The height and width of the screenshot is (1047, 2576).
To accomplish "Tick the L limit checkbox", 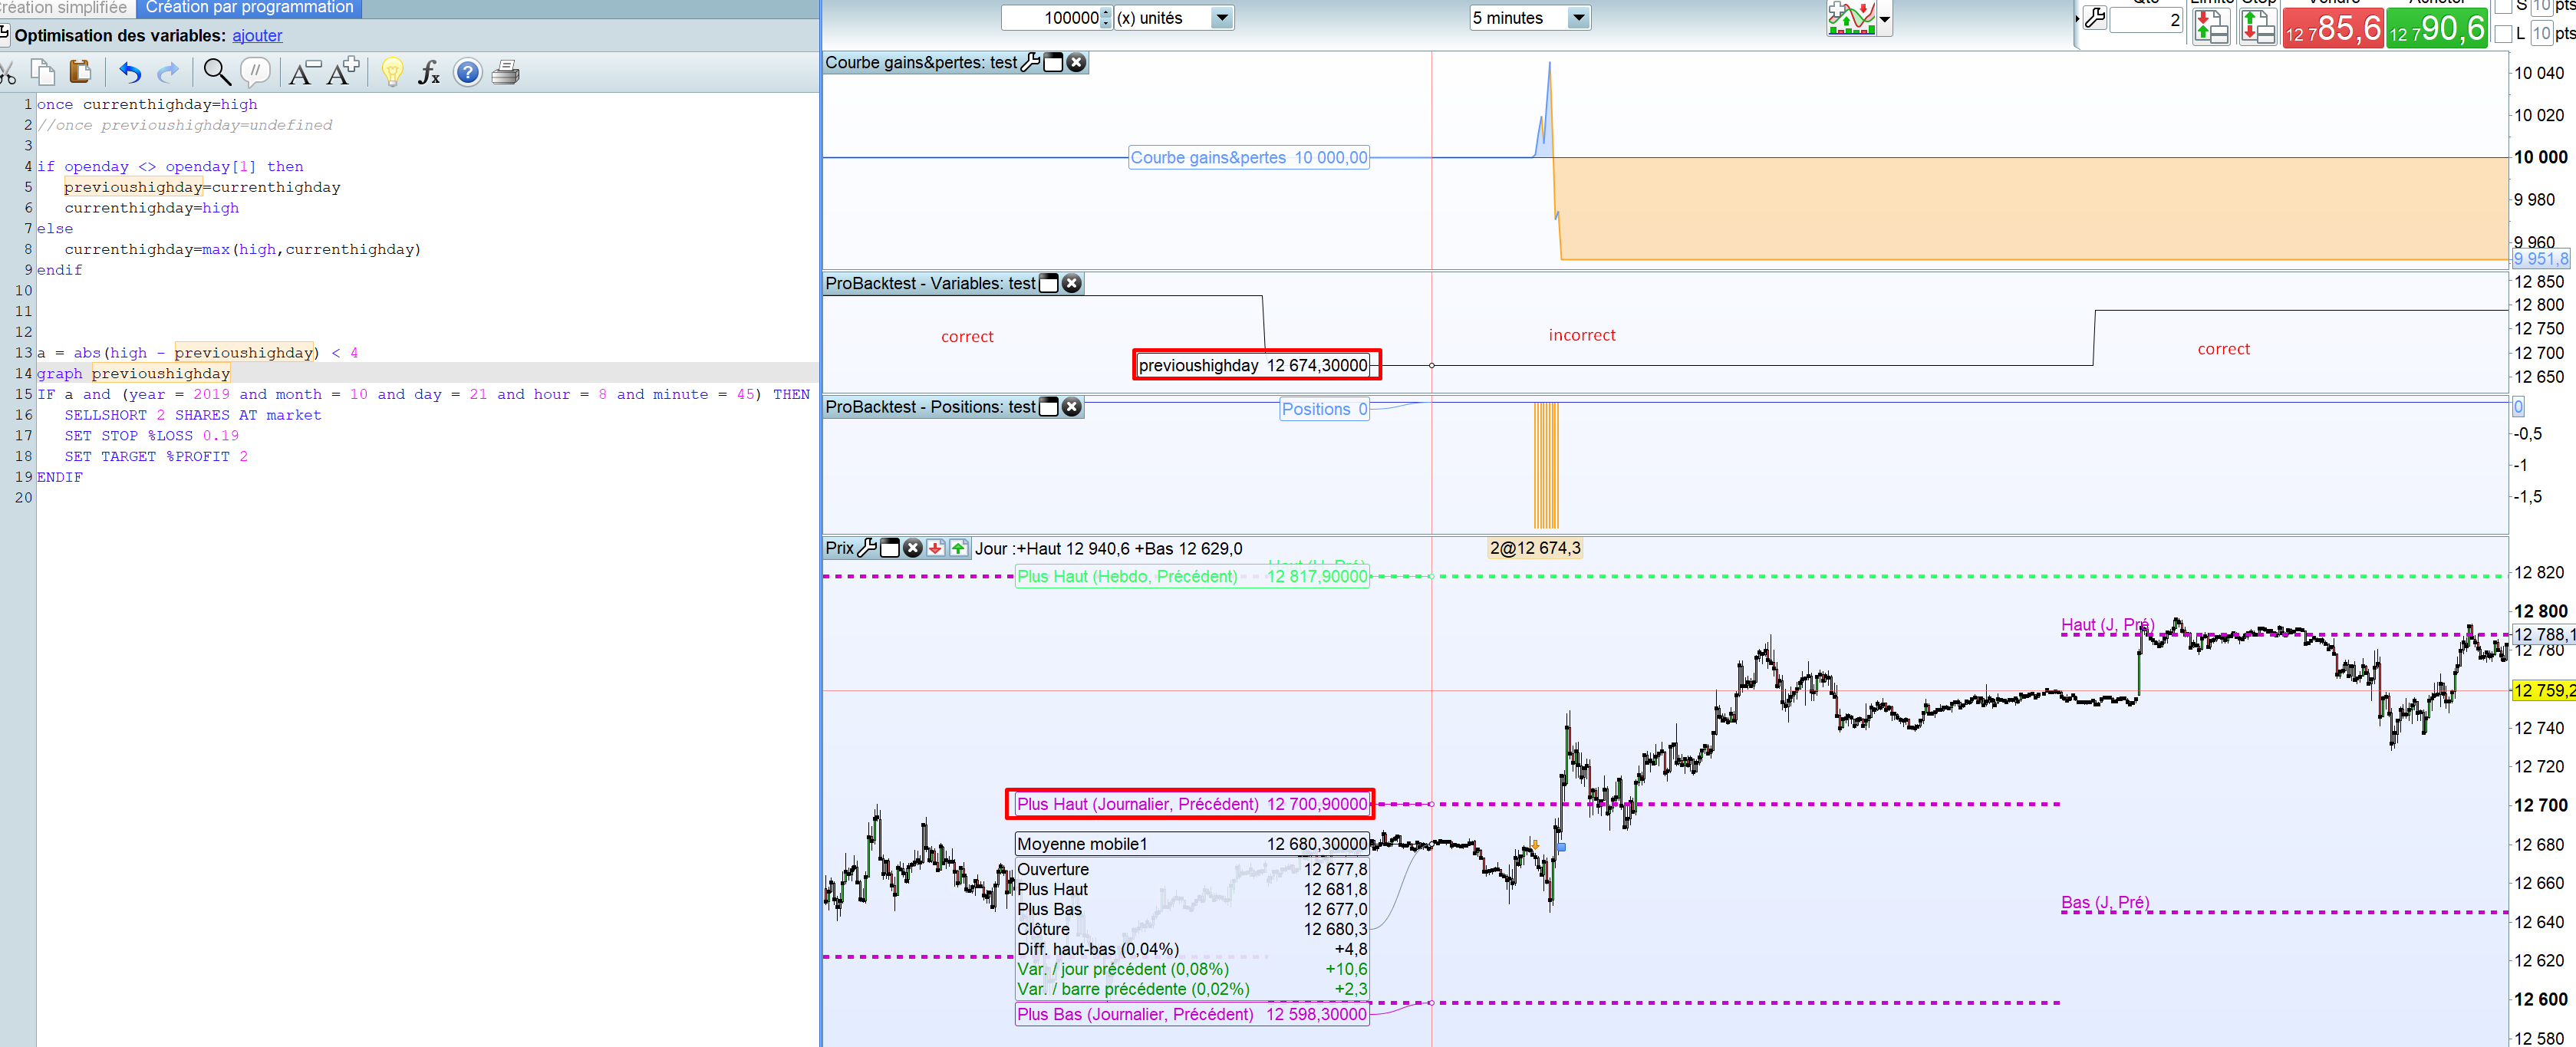I will [x=2503, y=34].
